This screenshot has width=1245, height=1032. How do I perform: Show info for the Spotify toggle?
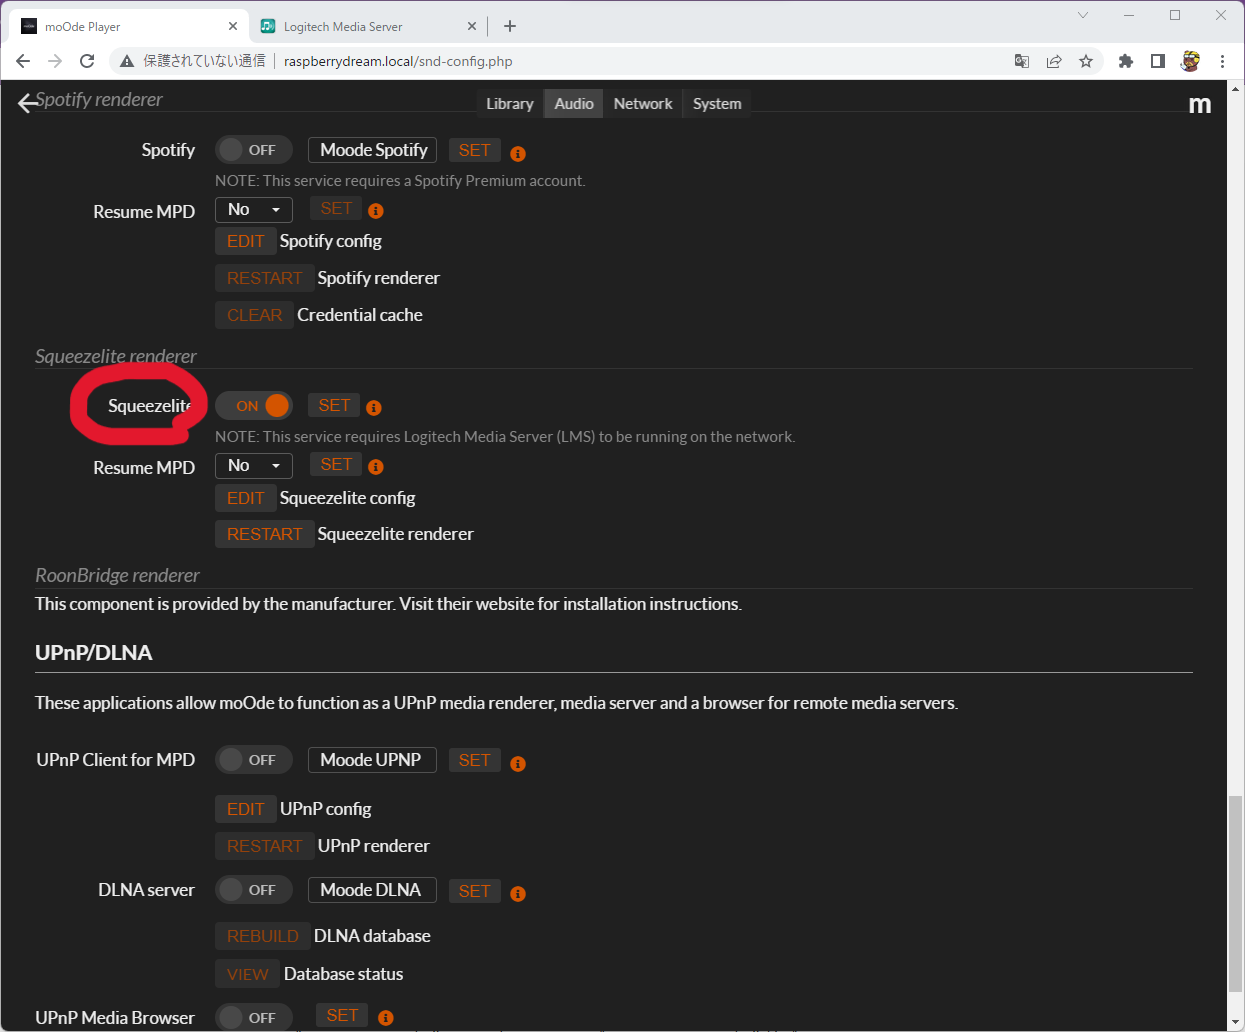518,154
